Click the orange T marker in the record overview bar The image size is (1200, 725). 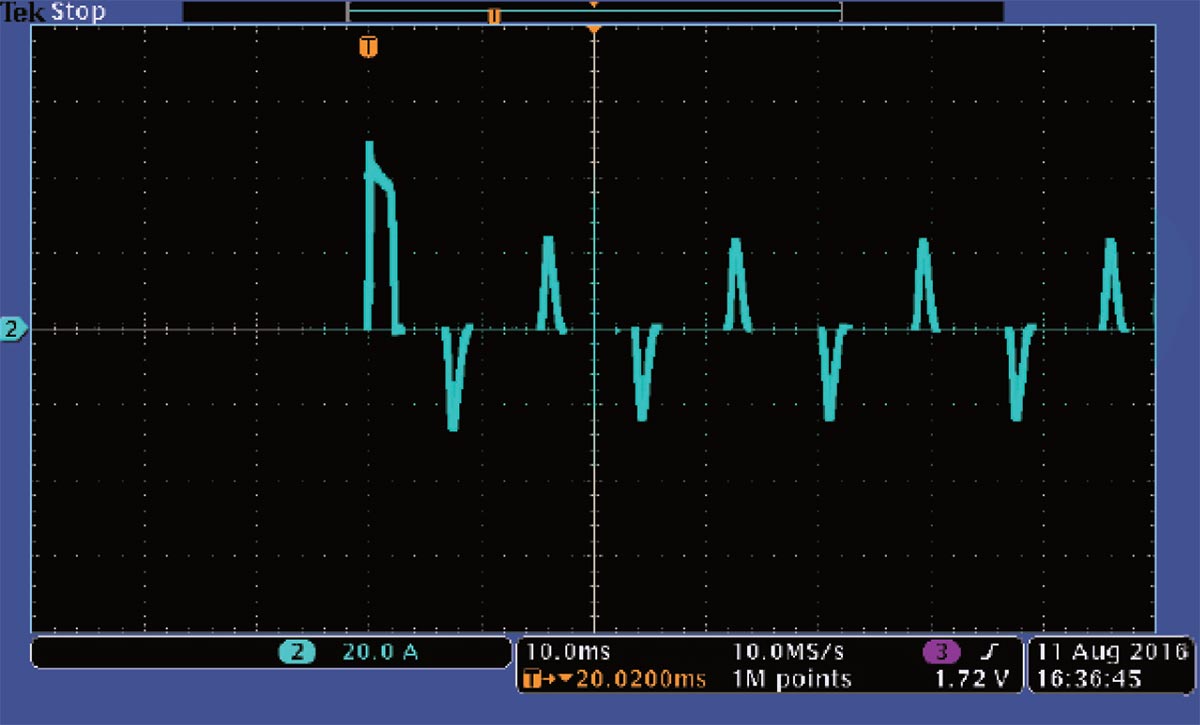pyautogui.click(x=493, y=15)
